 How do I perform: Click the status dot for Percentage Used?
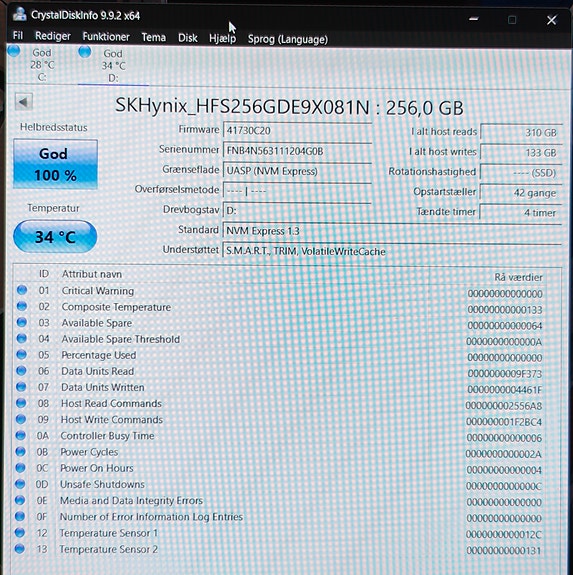[x=22, y=354]
